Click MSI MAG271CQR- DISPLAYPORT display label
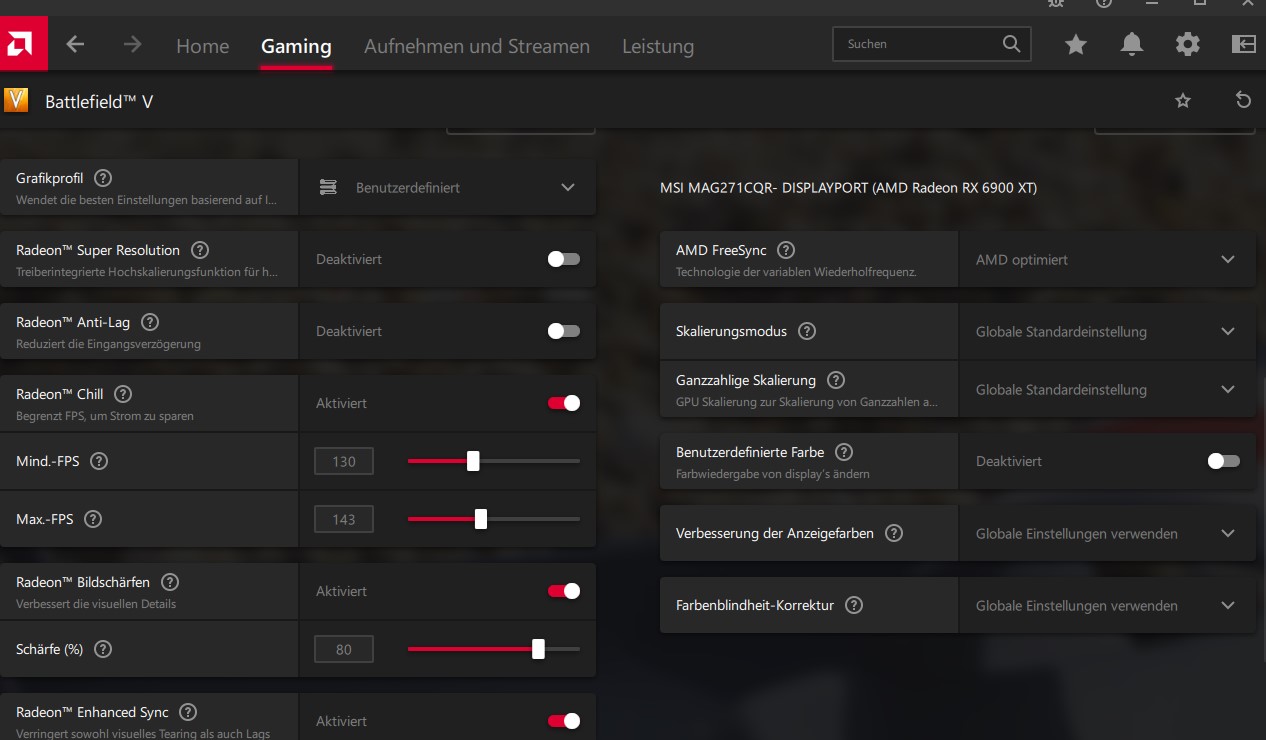The height and width of the screenshot is (740, 1266). (848, 187)
